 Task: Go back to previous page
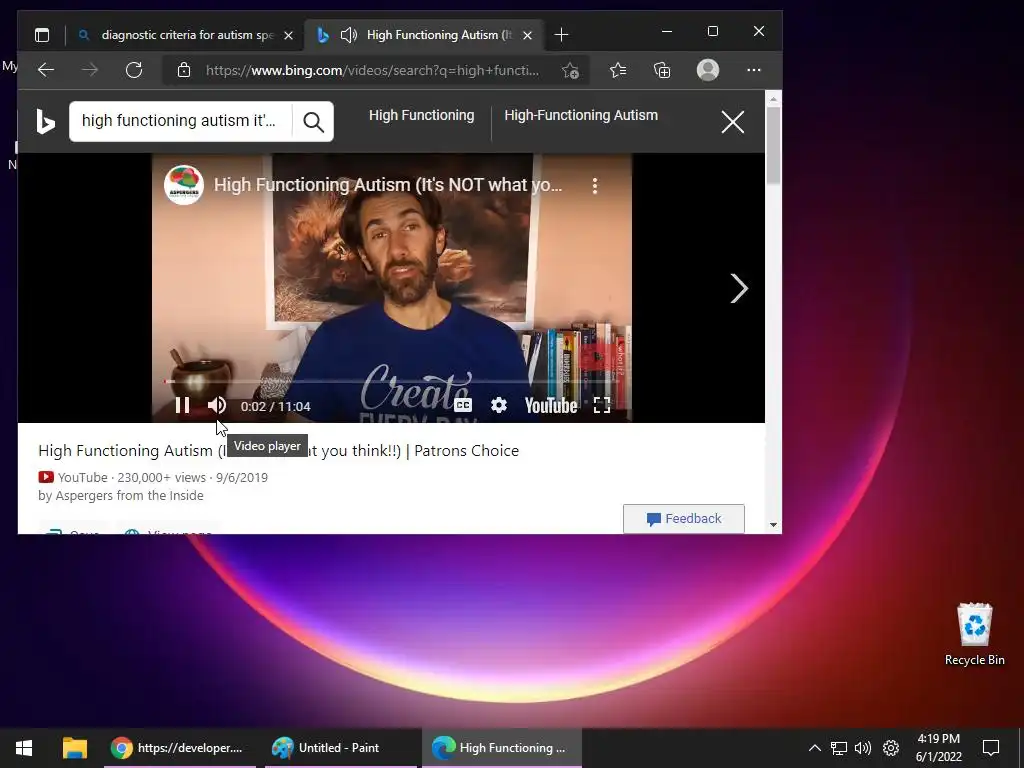(x=46, y=70)
